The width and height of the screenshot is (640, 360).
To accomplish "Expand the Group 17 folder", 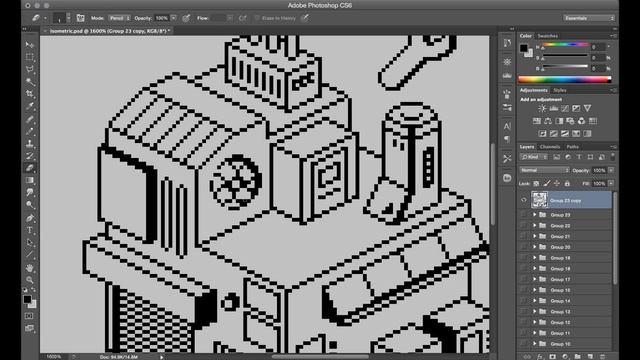I will click(534, 279).
